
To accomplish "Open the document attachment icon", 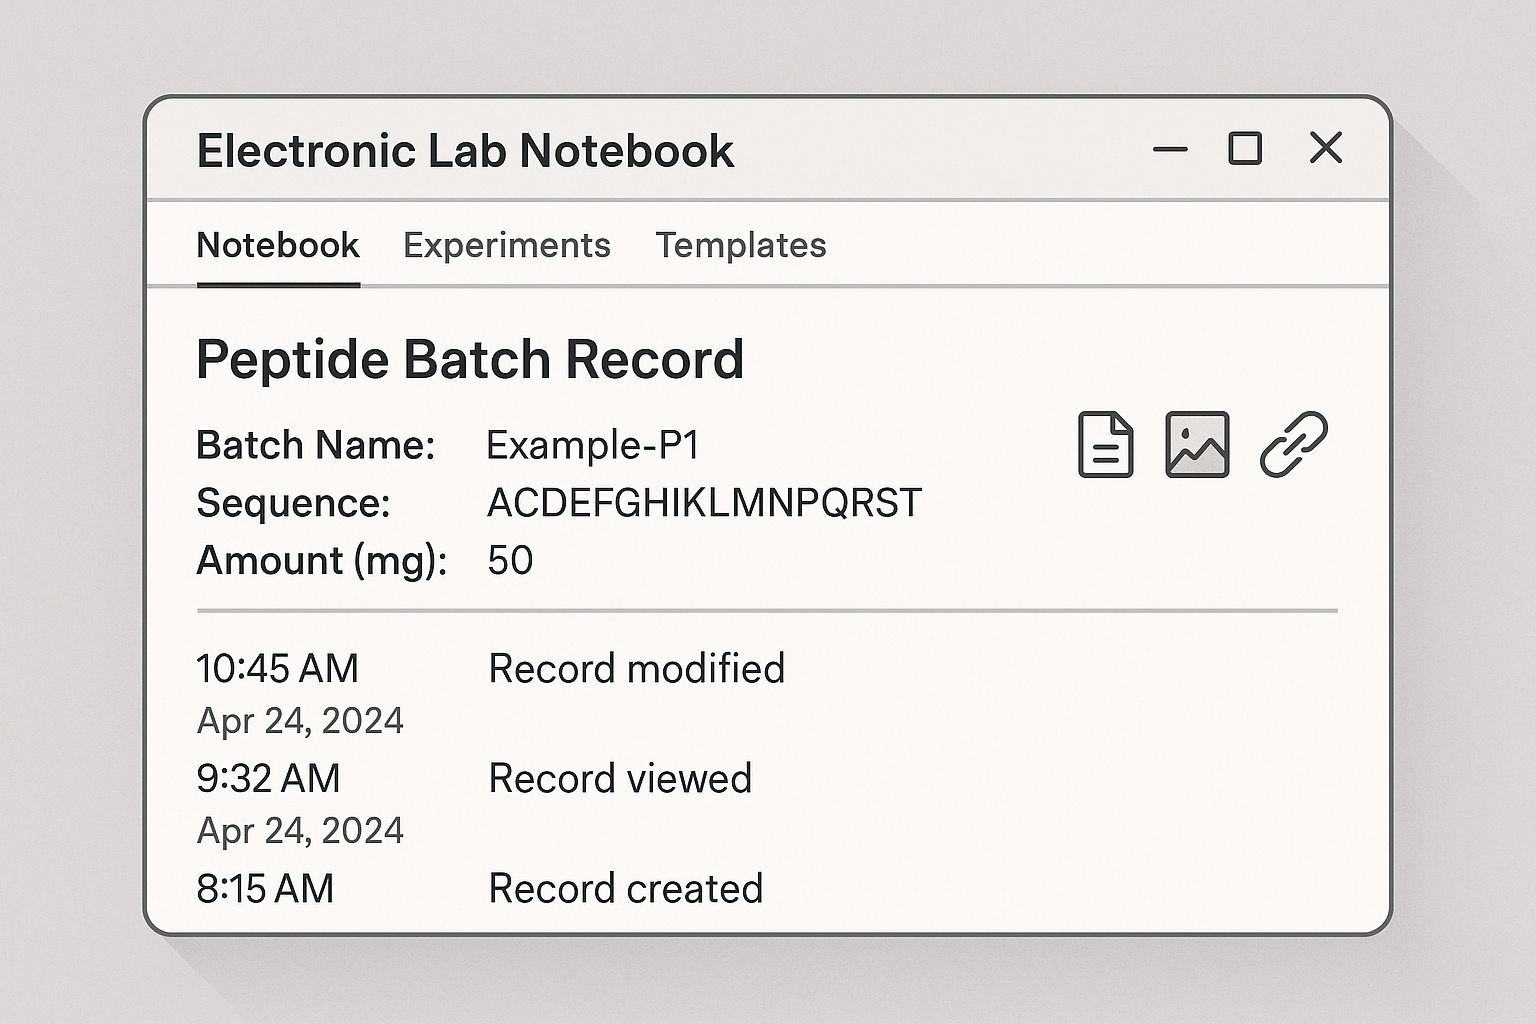I will coord(1106,443).
